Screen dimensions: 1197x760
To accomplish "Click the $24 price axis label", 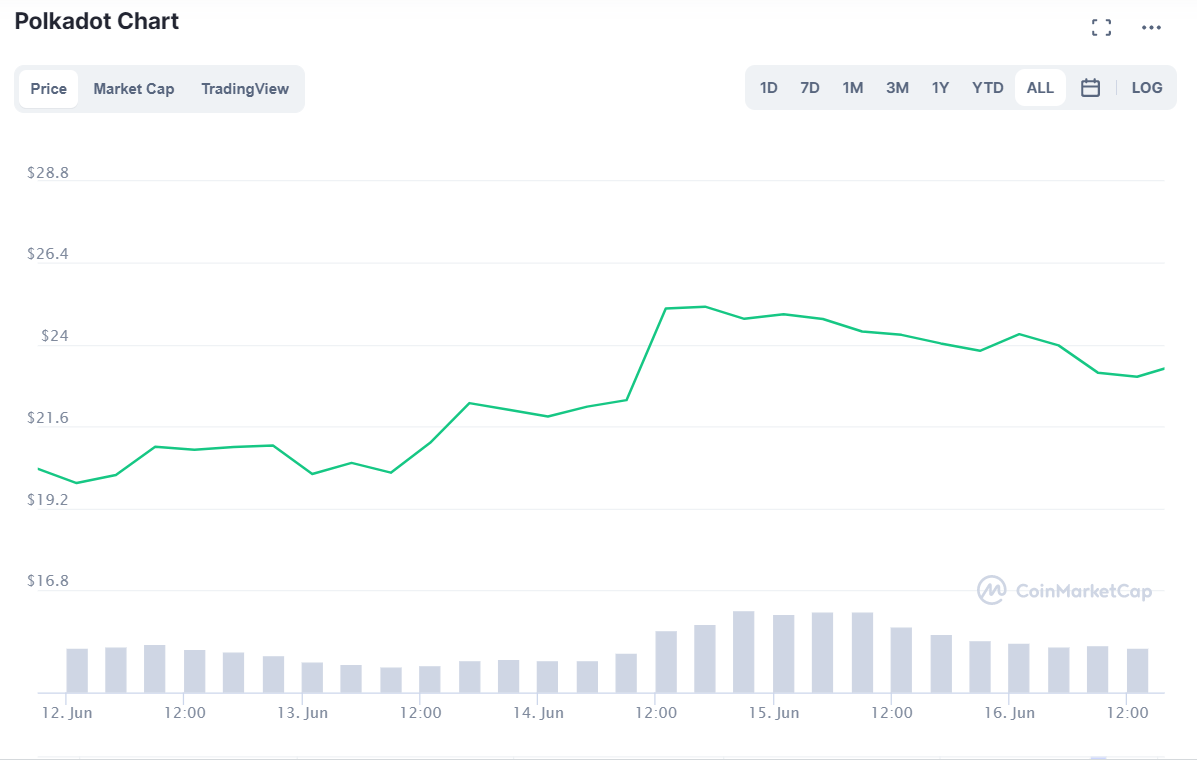I will pyautogui.click(x=53, y=336).
